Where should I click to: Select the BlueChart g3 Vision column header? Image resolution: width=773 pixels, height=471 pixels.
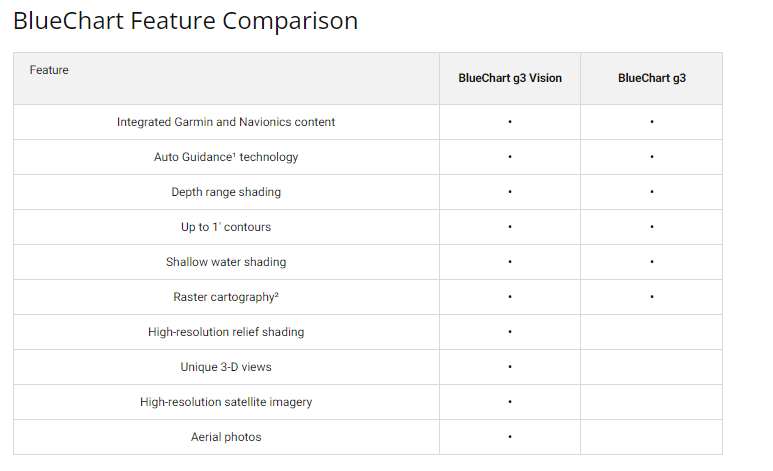tap(510, 78)
